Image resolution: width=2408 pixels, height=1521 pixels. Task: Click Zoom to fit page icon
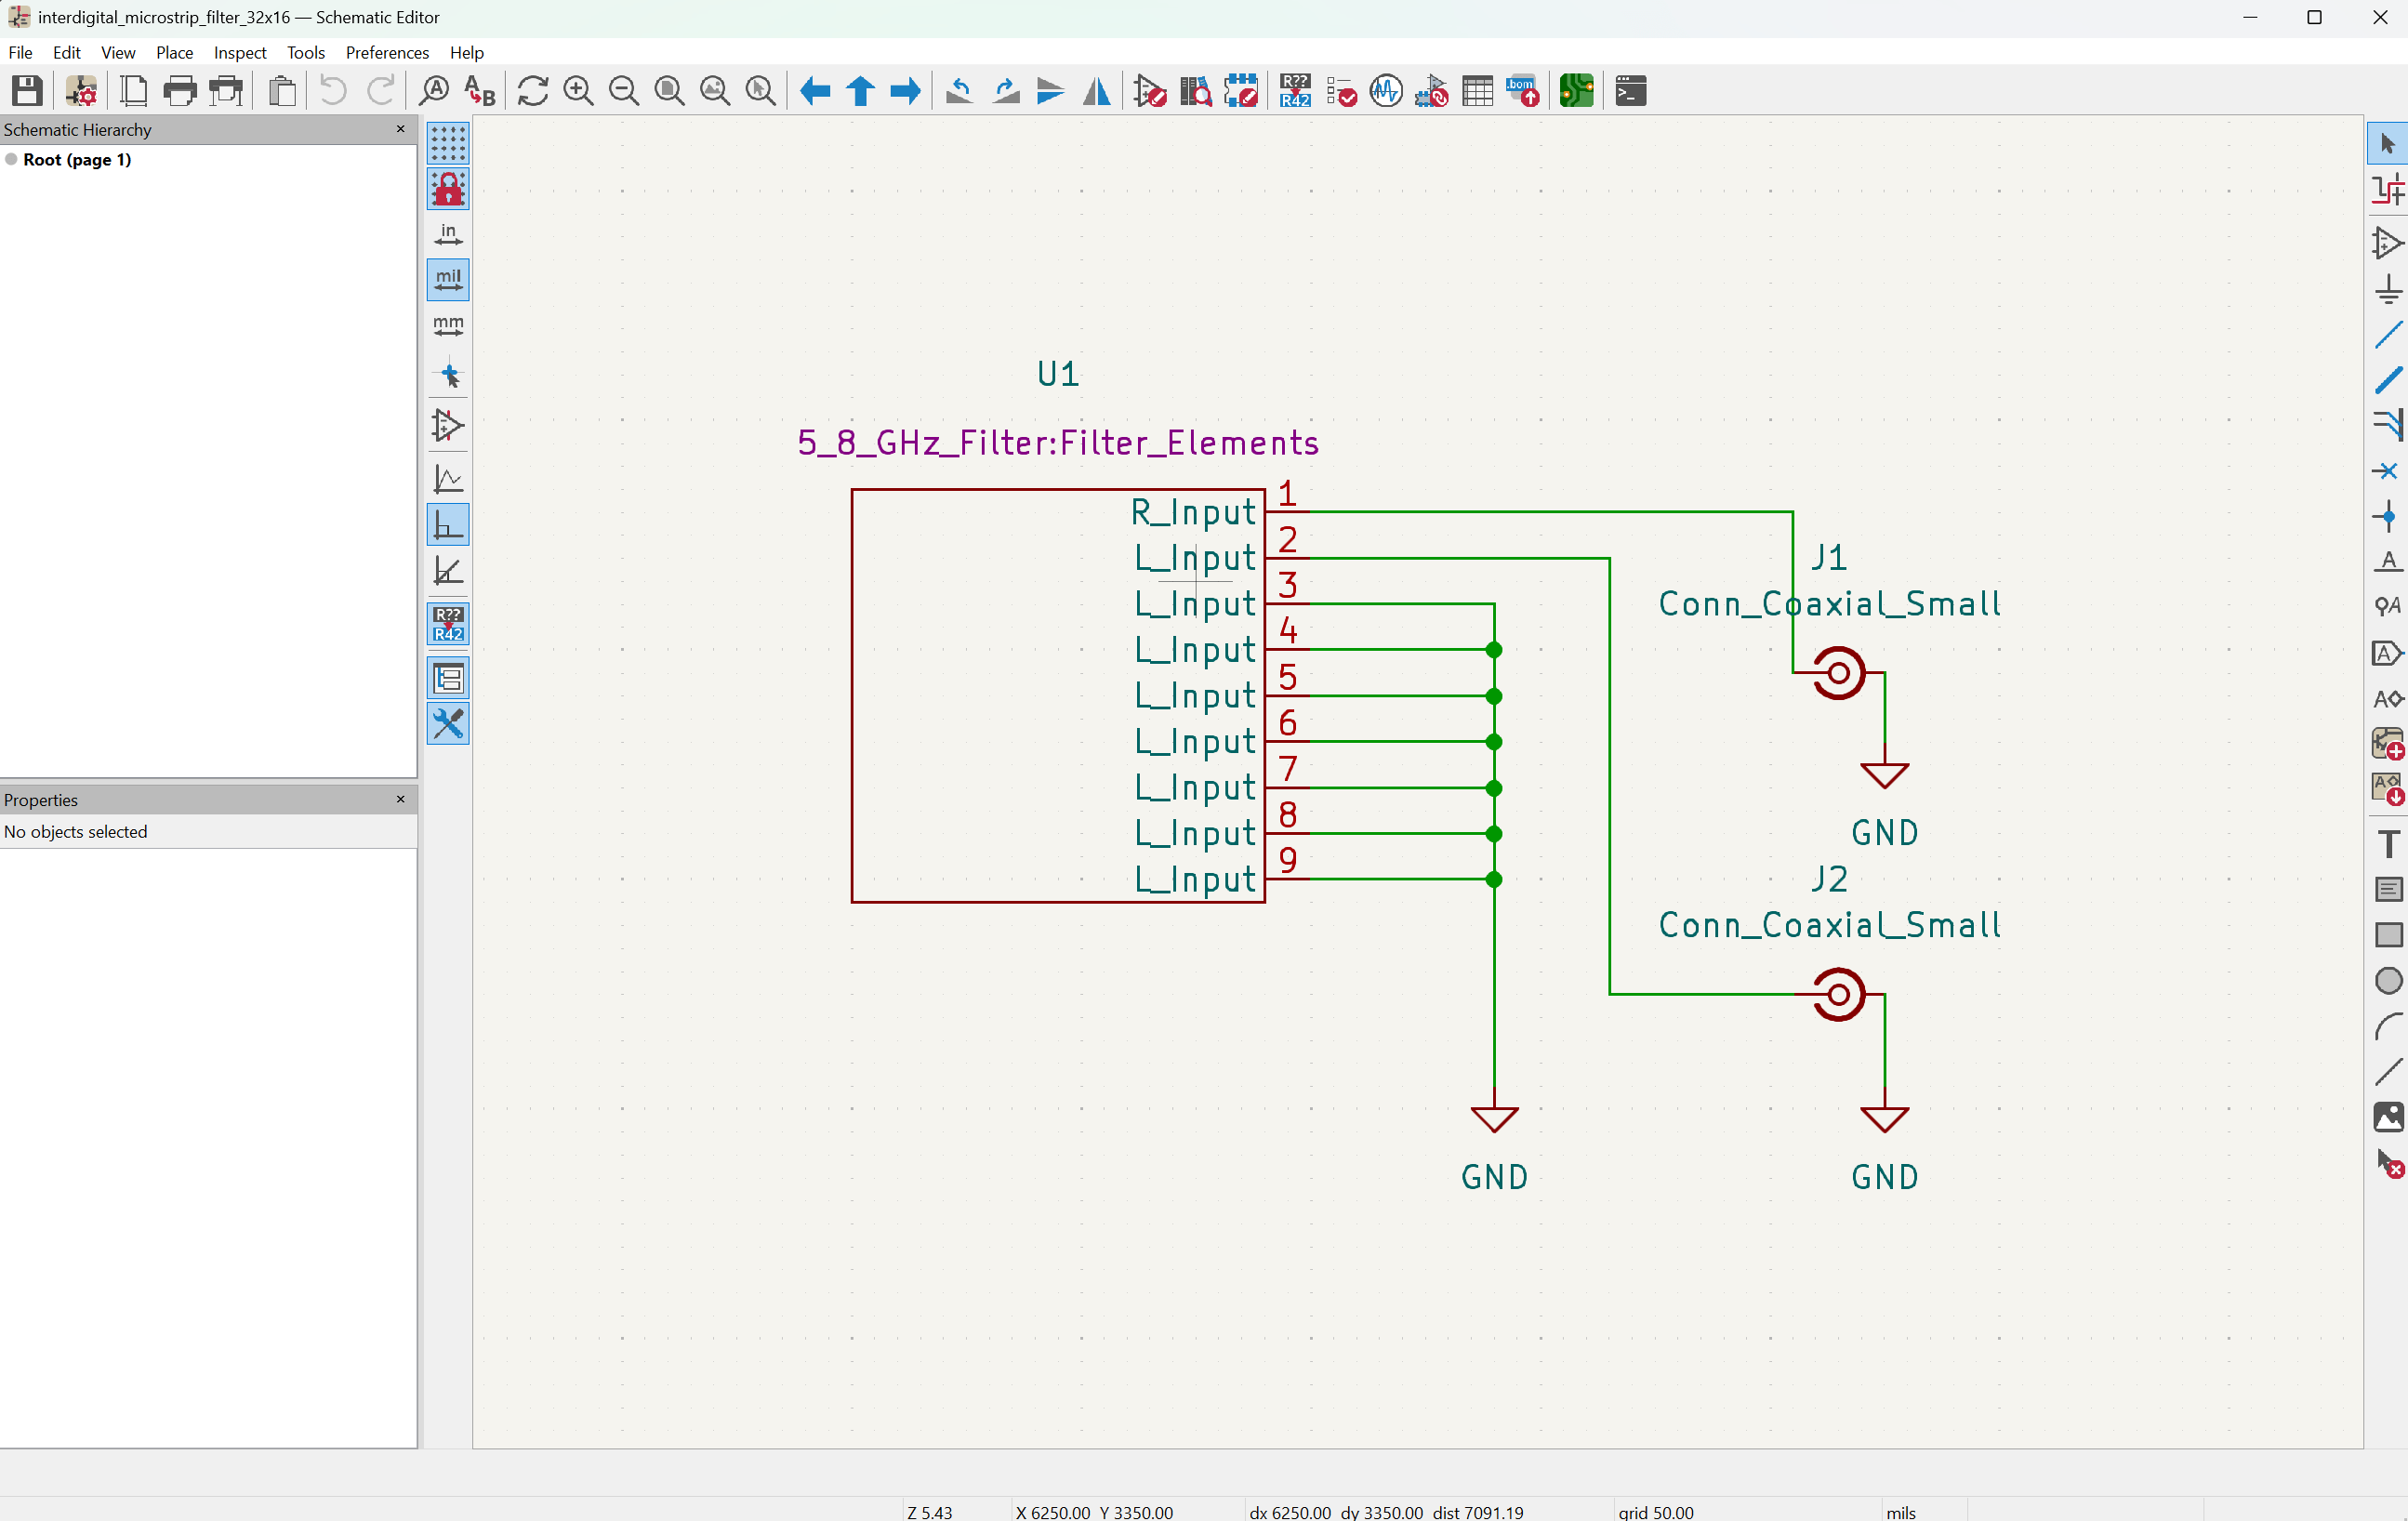[x=669, y=91]
